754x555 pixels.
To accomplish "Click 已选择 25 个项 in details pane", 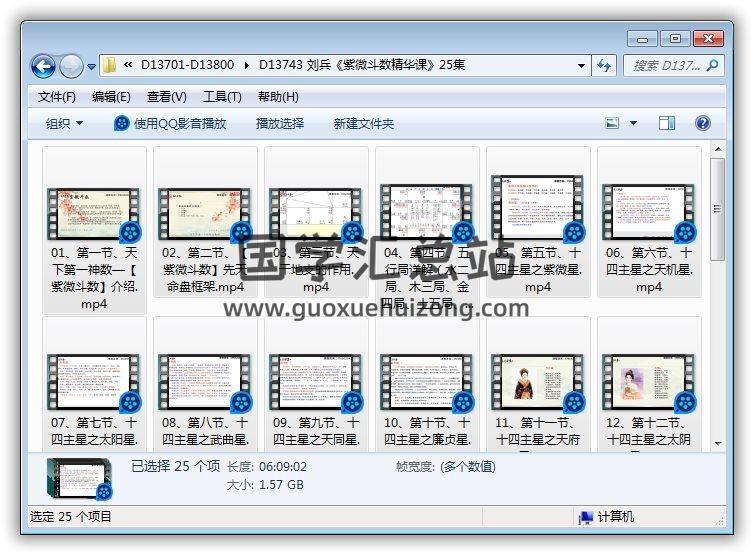I will [176, 466].
